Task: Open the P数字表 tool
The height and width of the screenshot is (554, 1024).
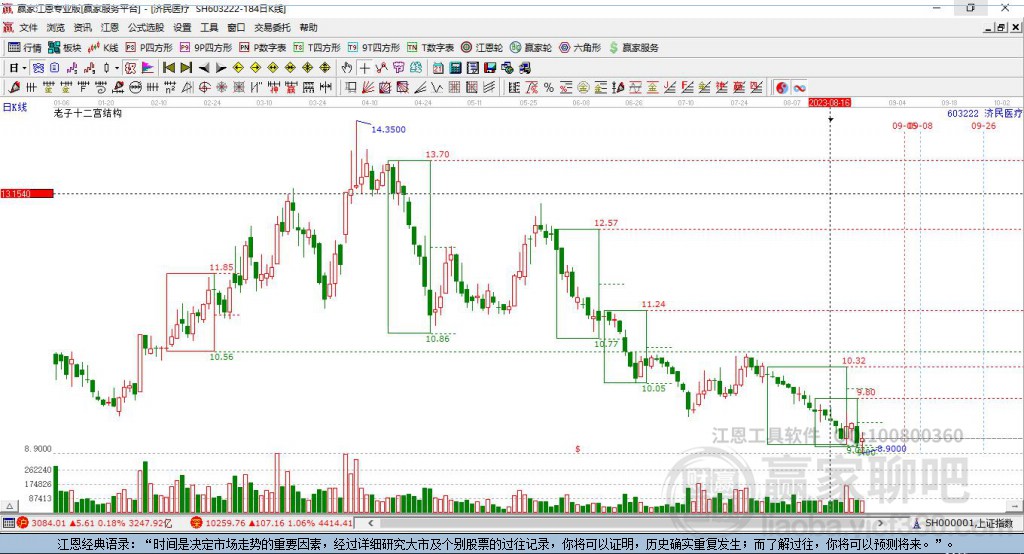Action: pos(263,48)
